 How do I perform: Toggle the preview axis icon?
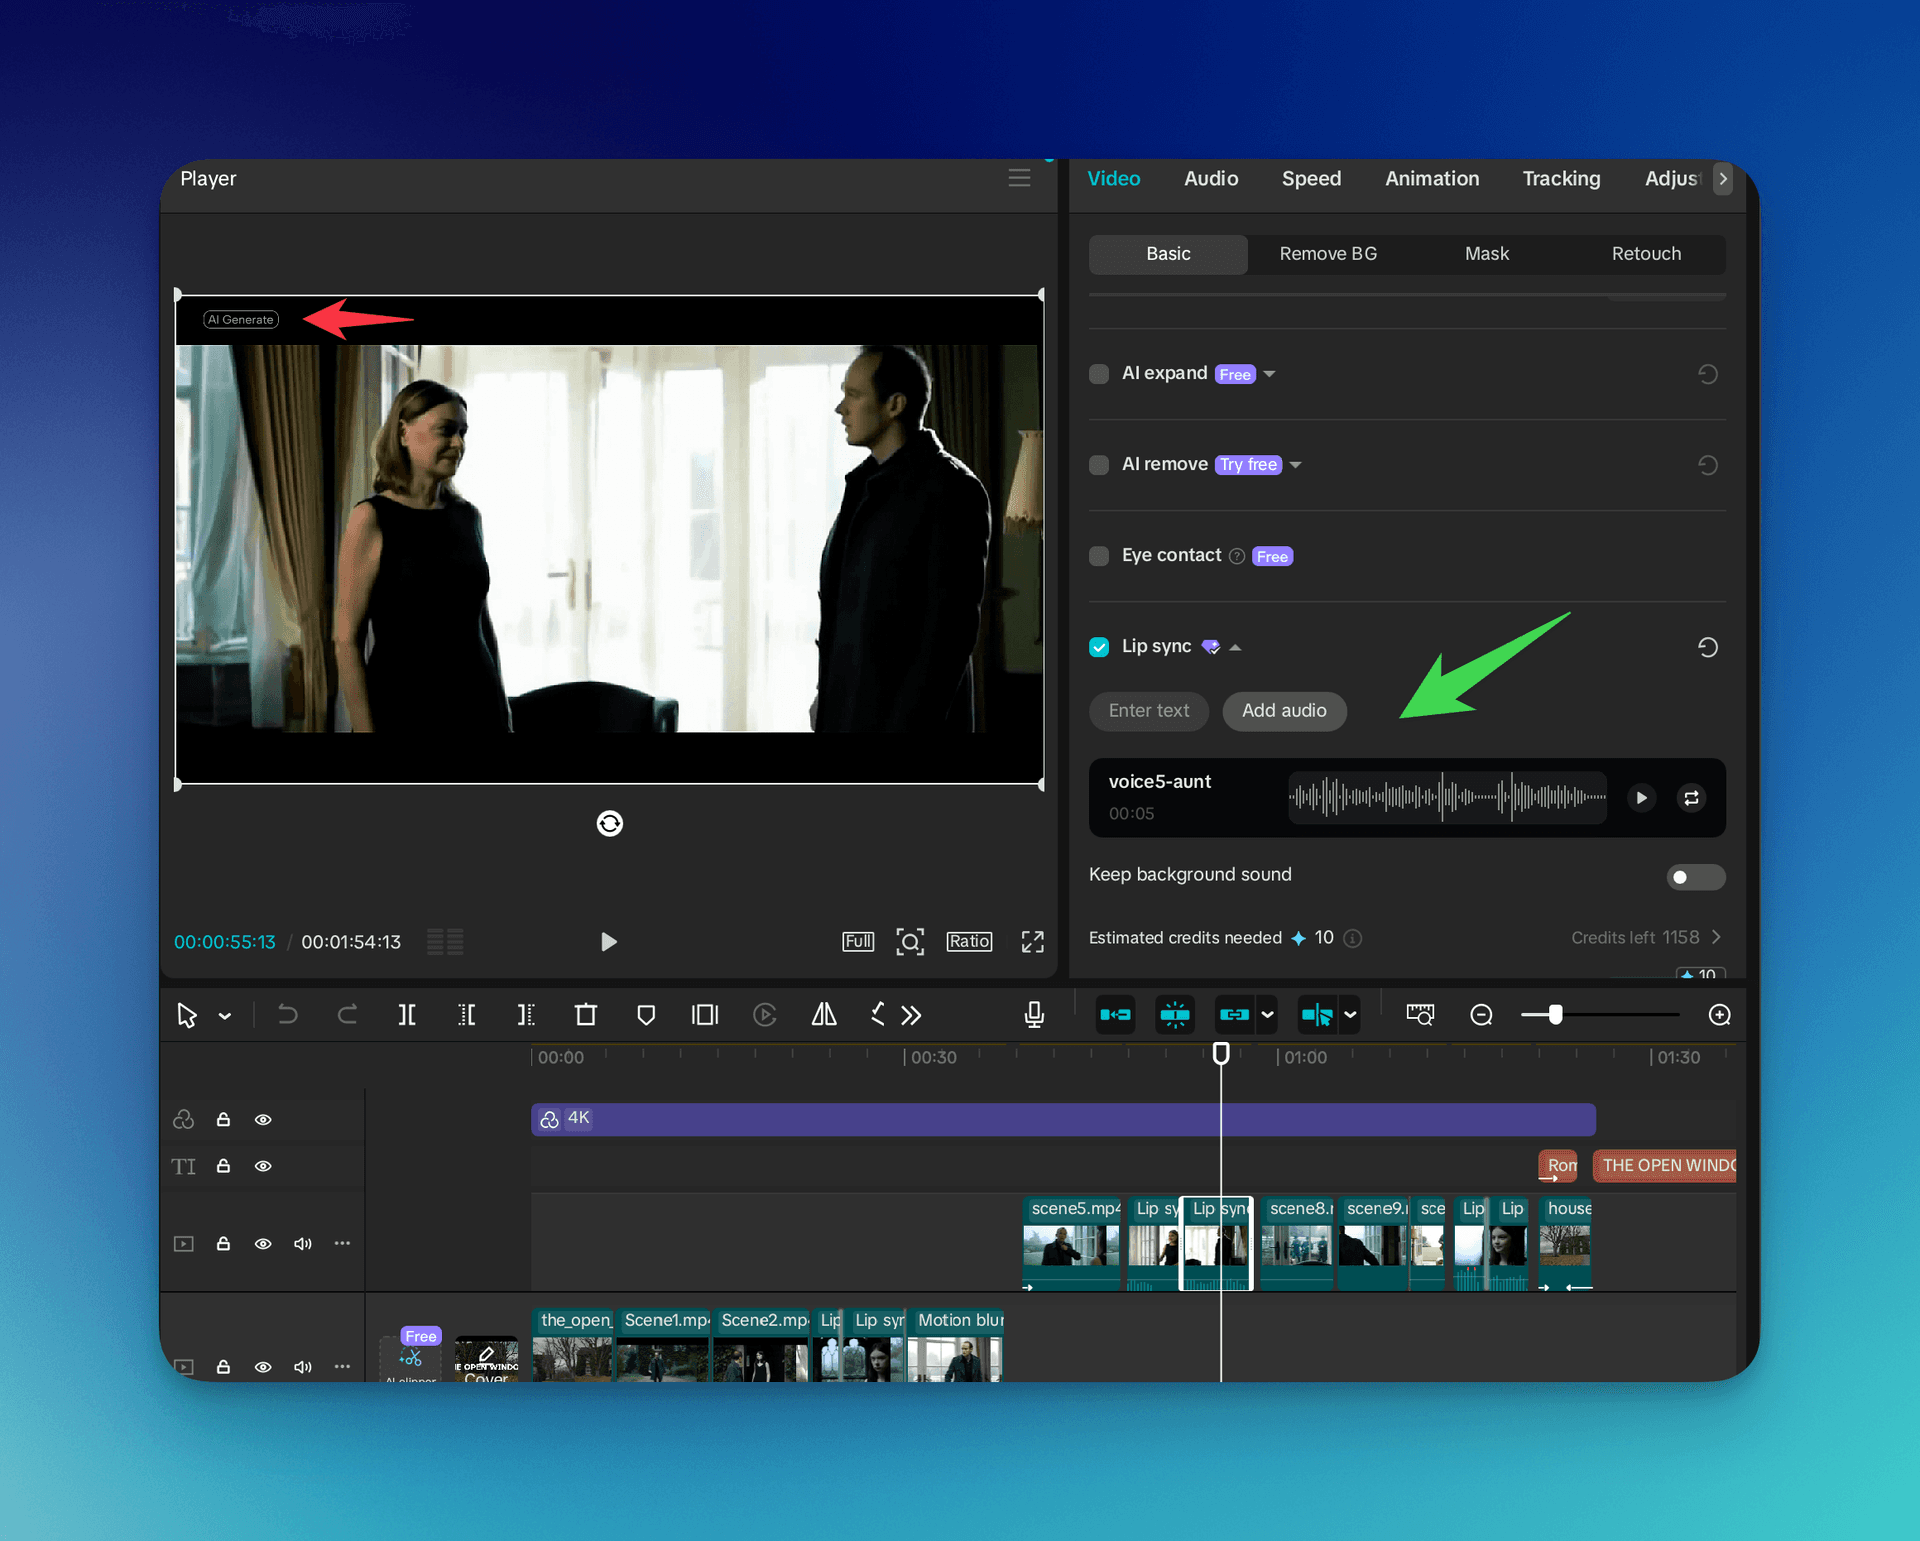[x=1317, y=1015]
